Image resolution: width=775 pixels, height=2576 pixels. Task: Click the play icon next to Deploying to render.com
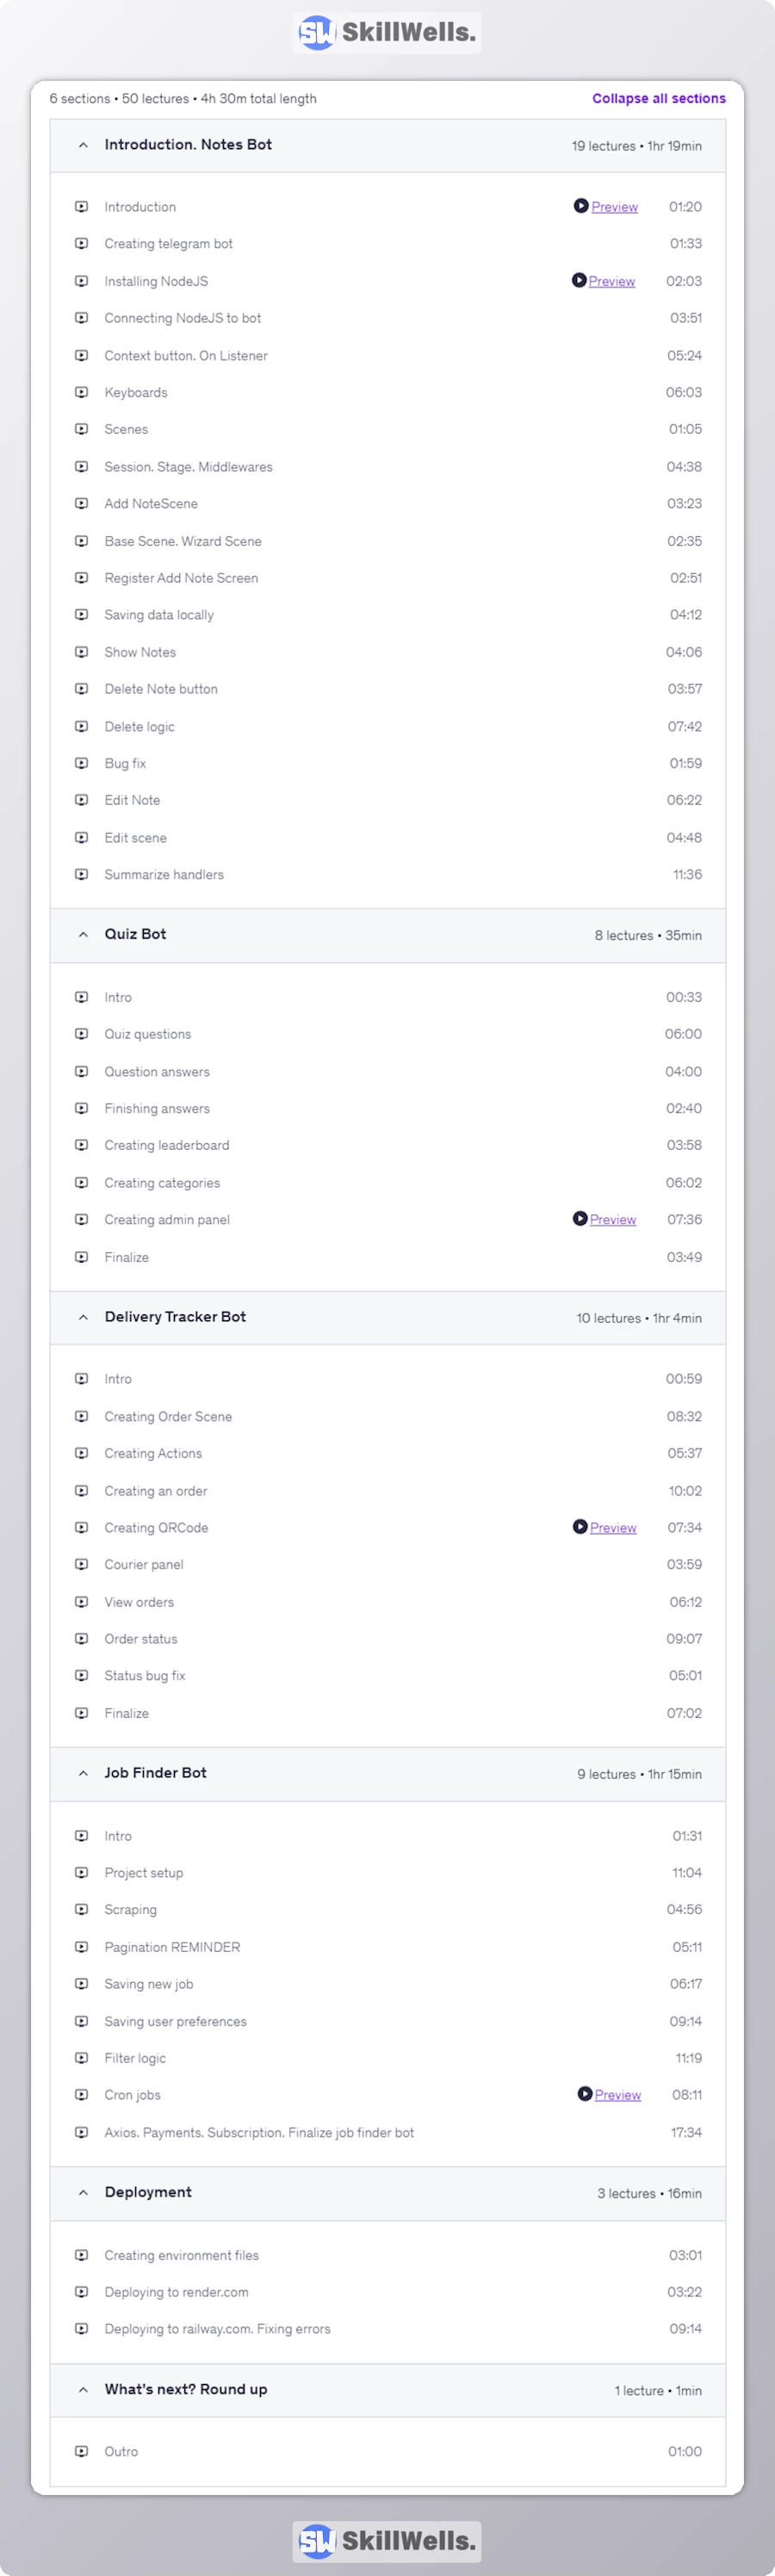coord(82,2291)
